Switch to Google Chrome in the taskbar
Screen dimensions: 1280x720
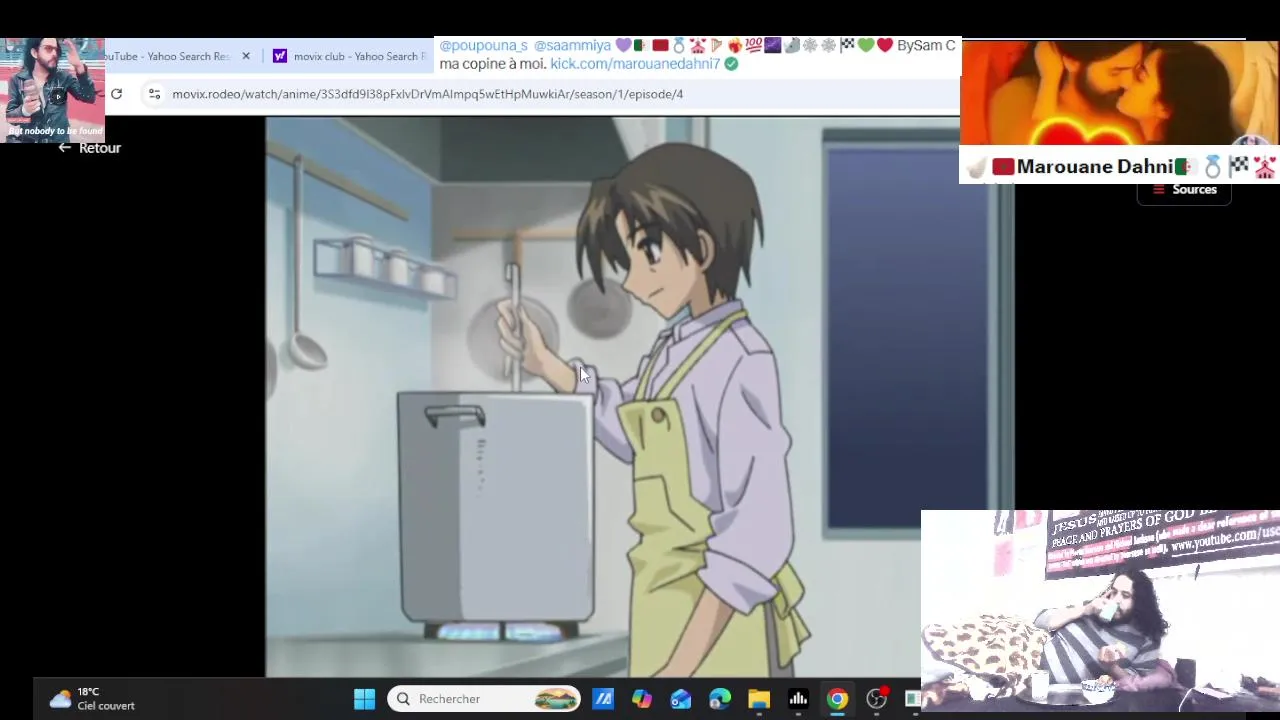click(x=837, y=699)
